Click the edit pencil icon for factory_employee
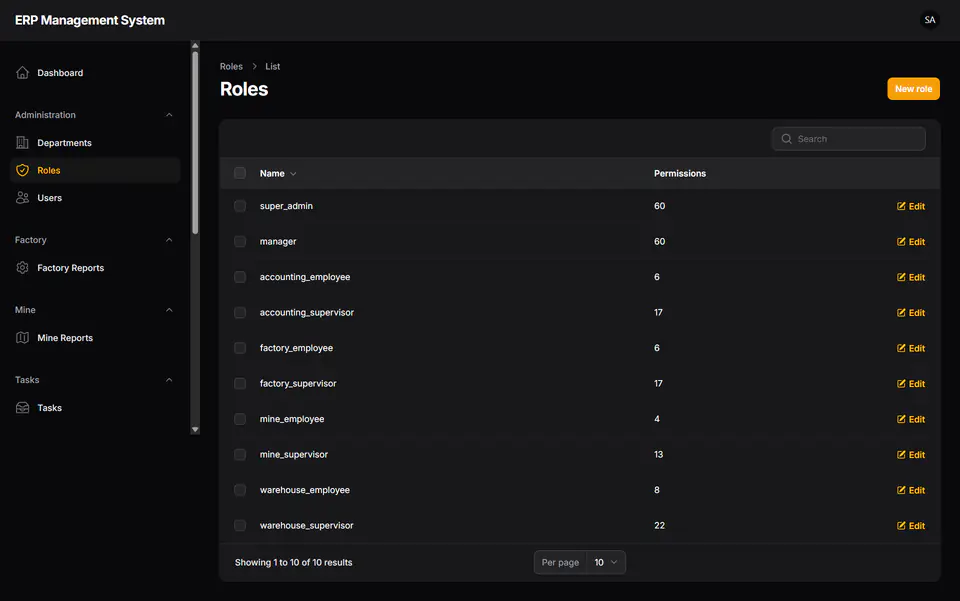Screen dimensions: 960x601 901,348
